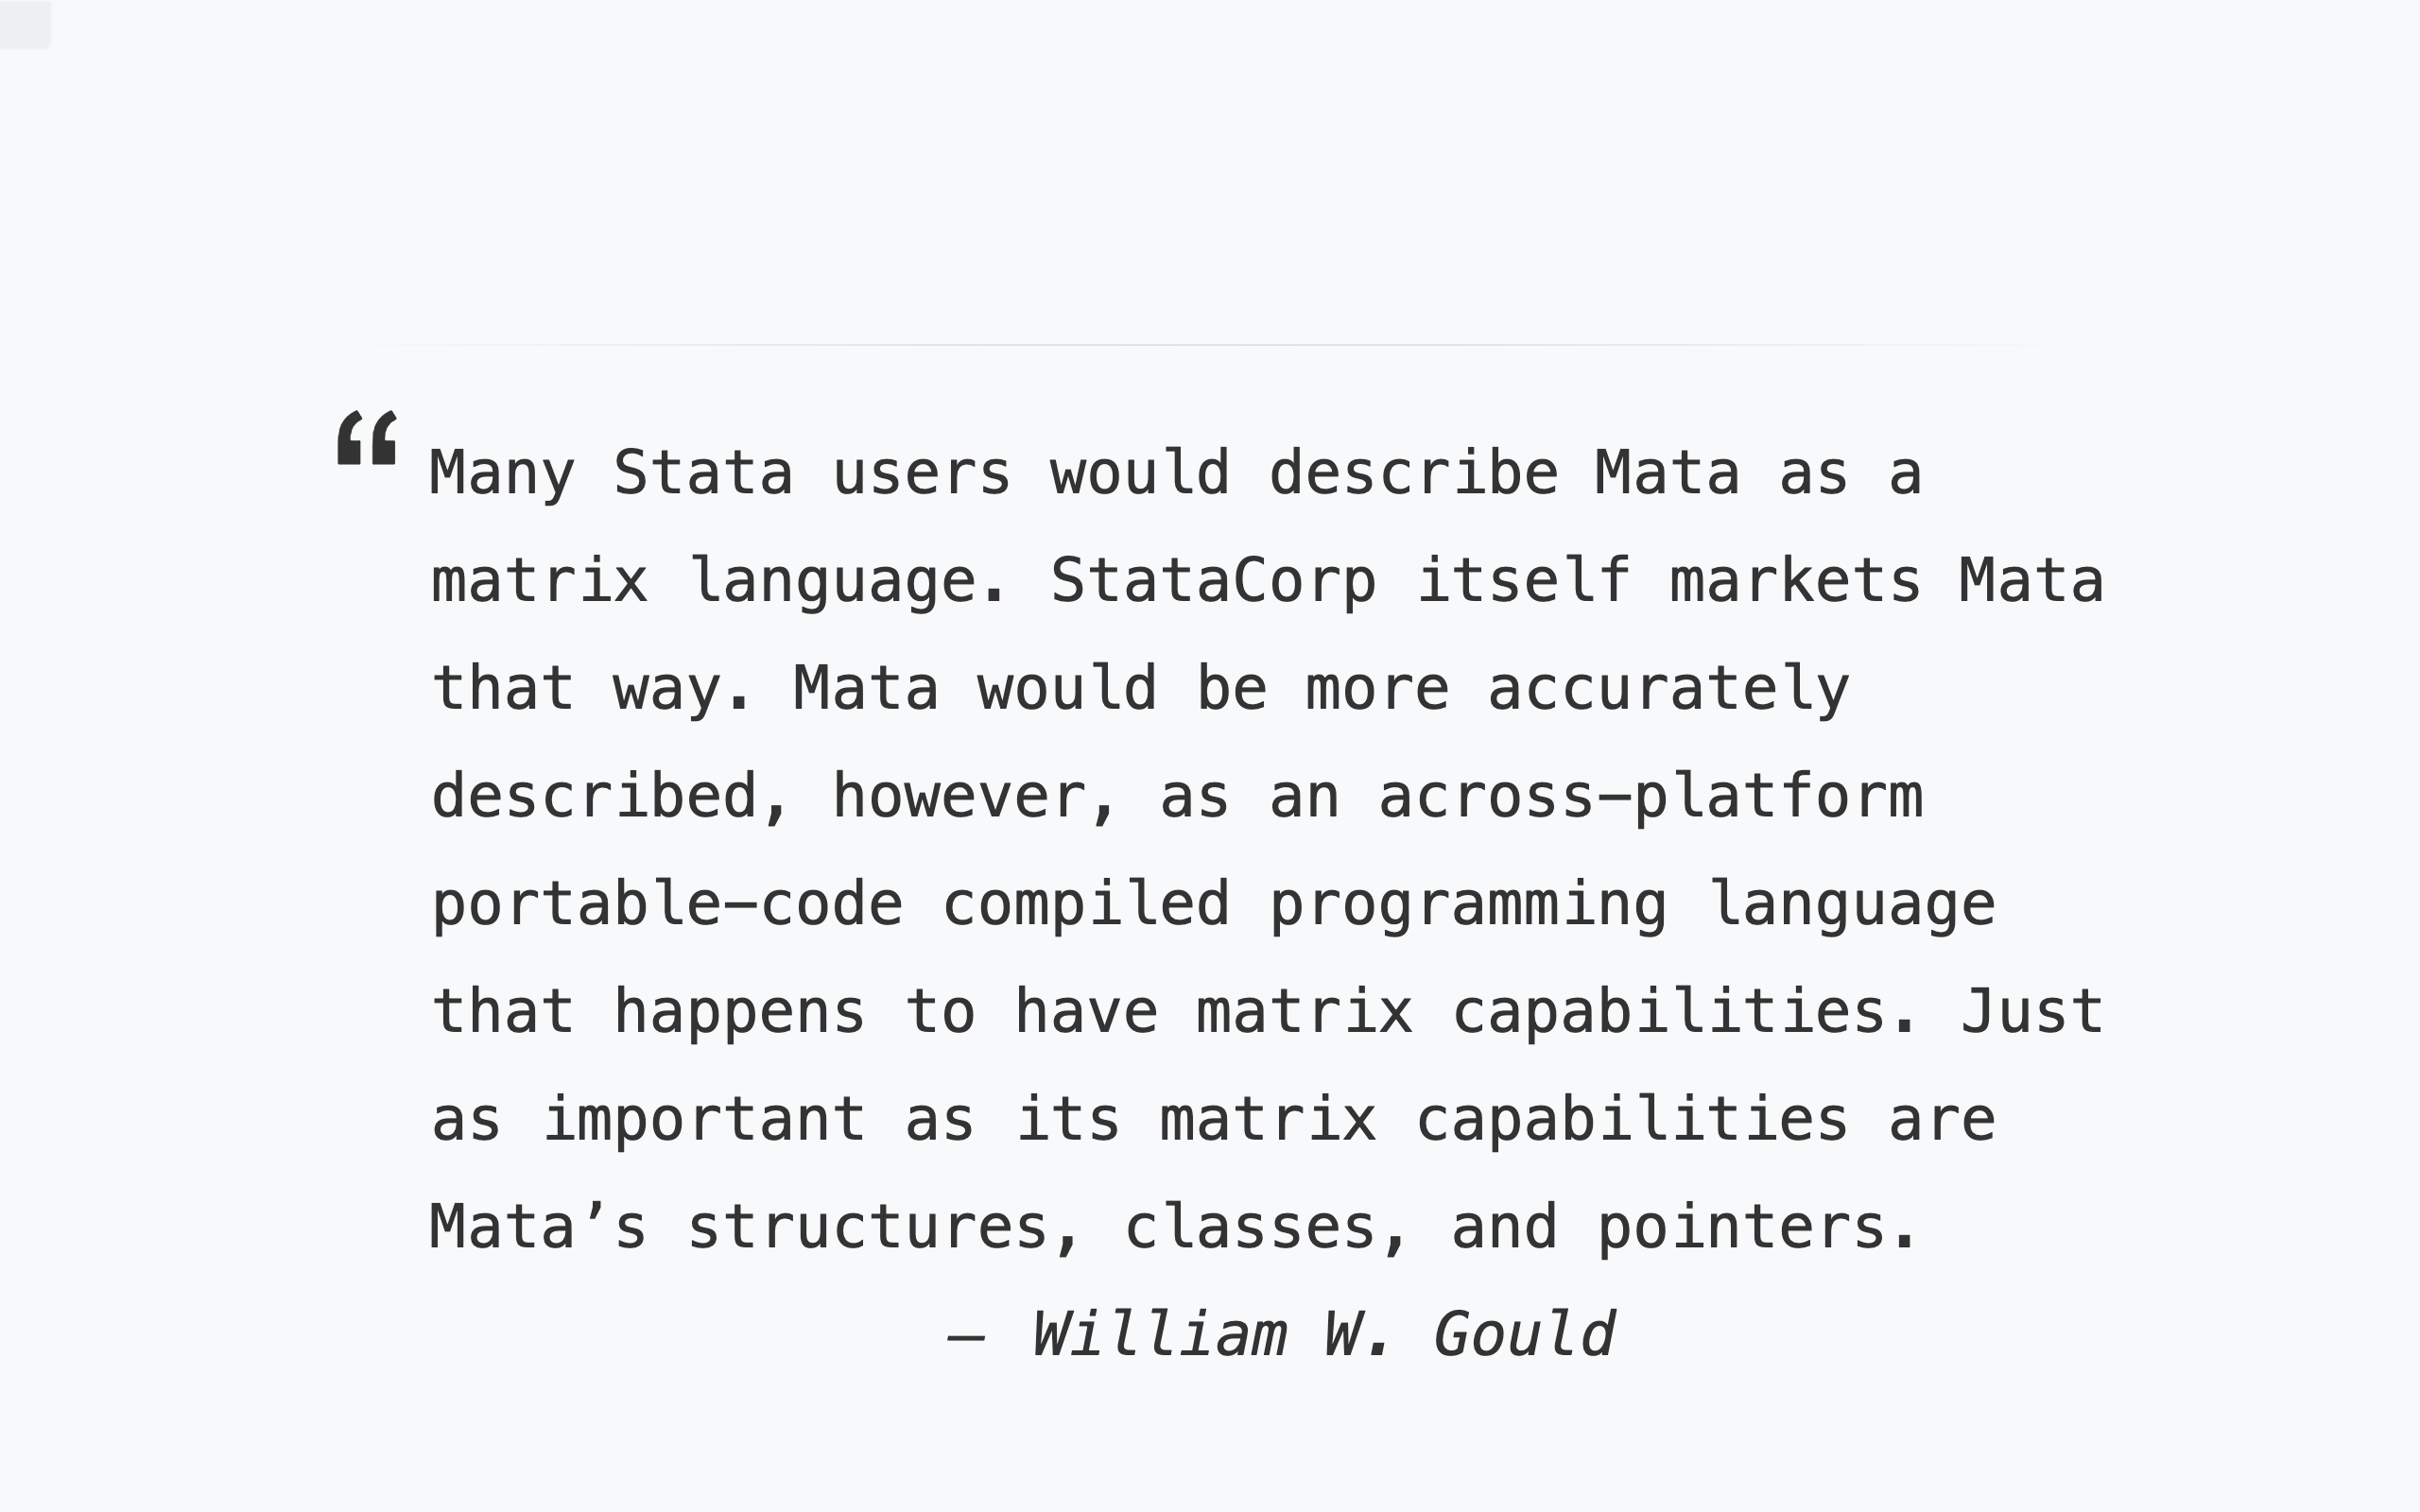
Task: Click the word classes in the last line
Action: click(1250, 1227)
